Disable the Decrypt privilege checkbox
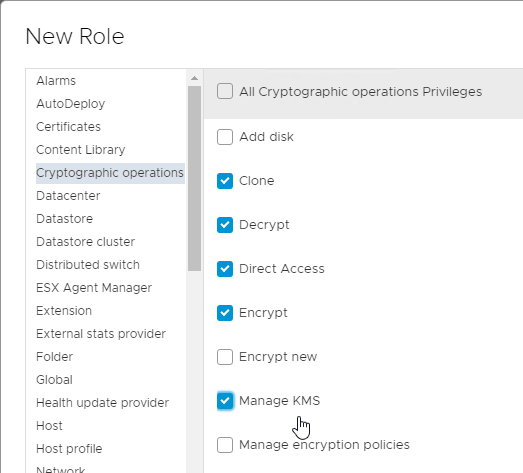This screenshot has height=473, width=523. [225, 225]
